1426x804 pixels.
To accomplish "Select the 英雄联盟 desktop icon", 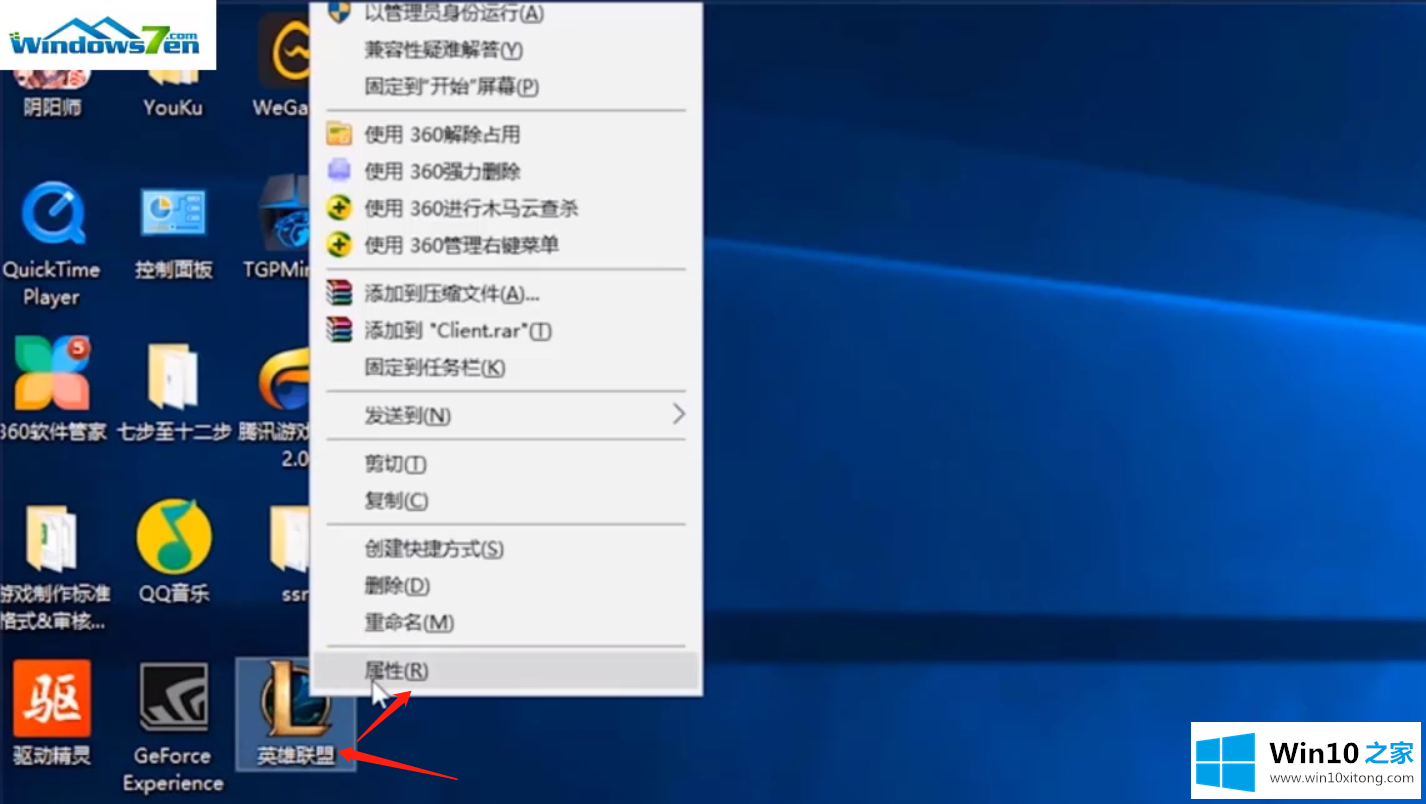I will (x=296, y=713).
